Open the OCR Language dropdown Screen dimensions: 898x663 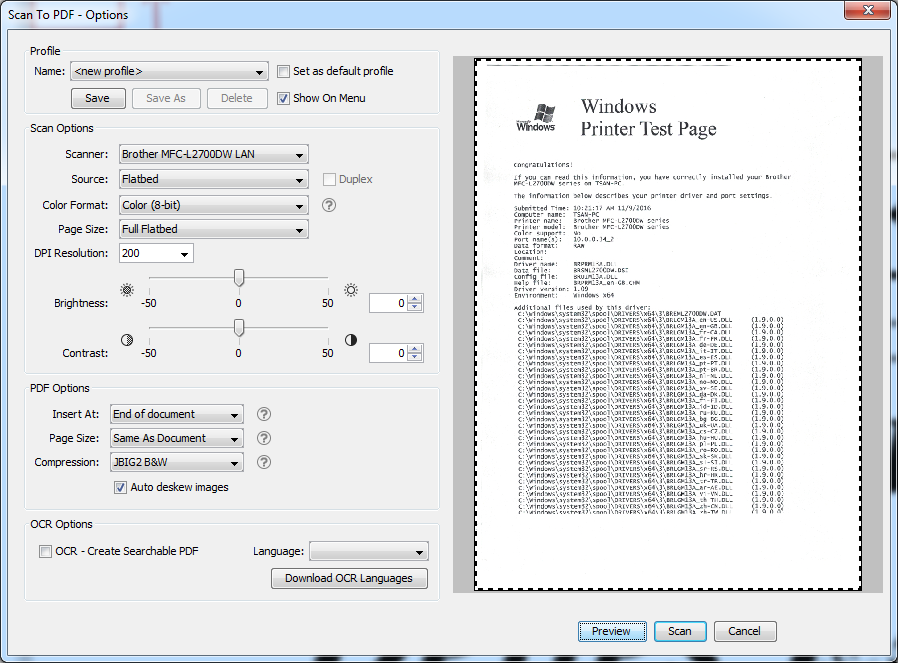tap(369, 551)
